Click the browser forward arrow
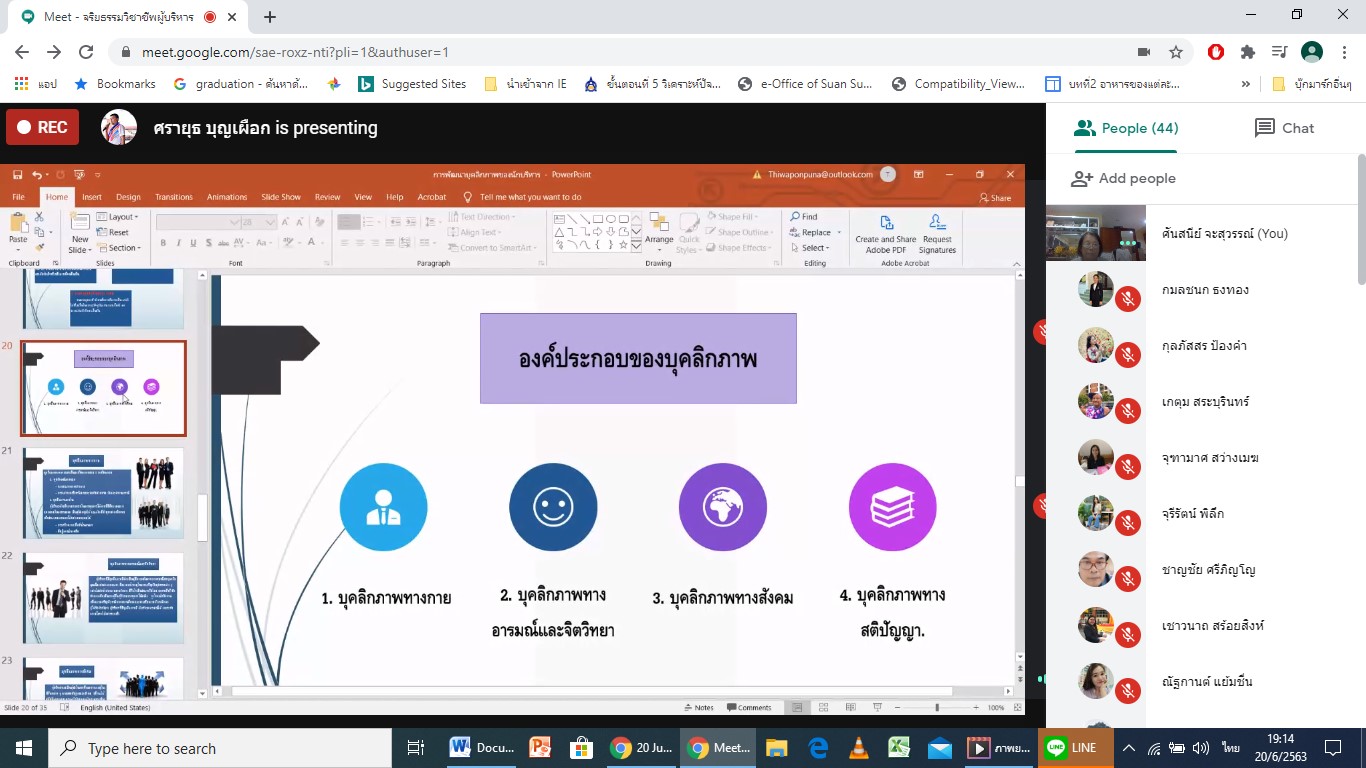The height and width of the screenshot is (768, 1366). [54, 52]
